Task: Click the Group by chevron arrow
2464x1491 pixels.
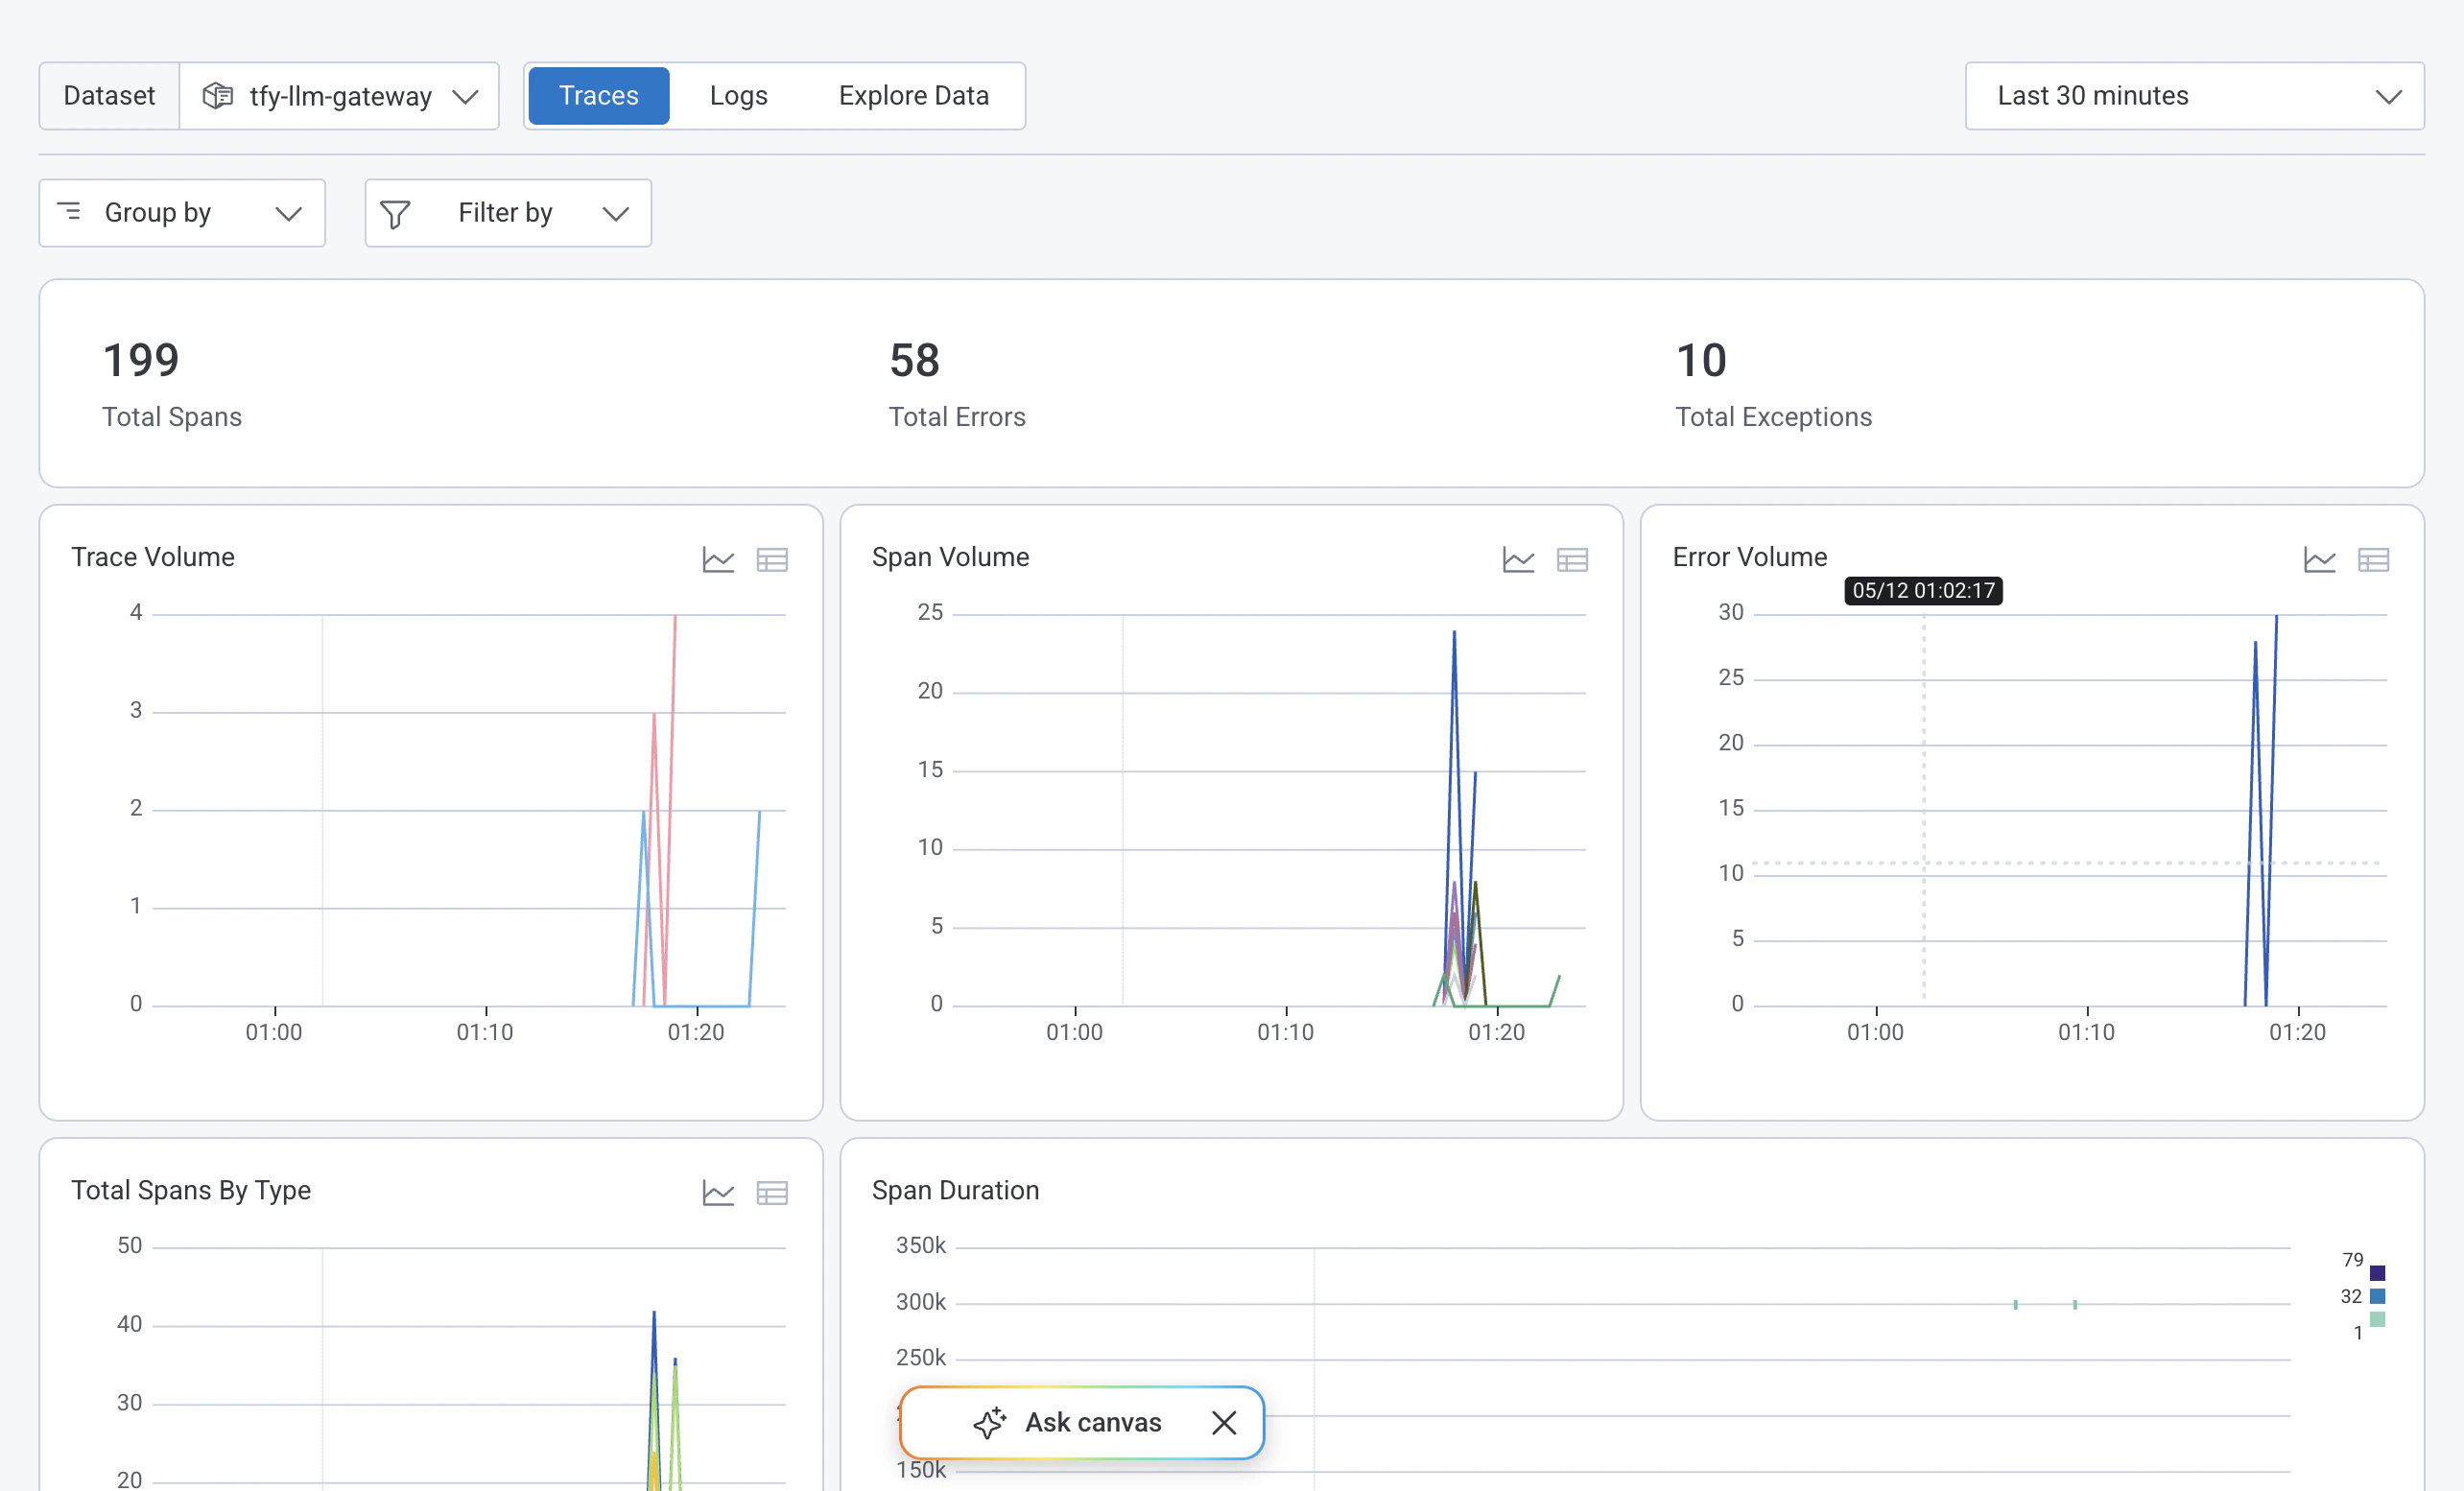Action: pyautogui.click(x=288, y=214)
